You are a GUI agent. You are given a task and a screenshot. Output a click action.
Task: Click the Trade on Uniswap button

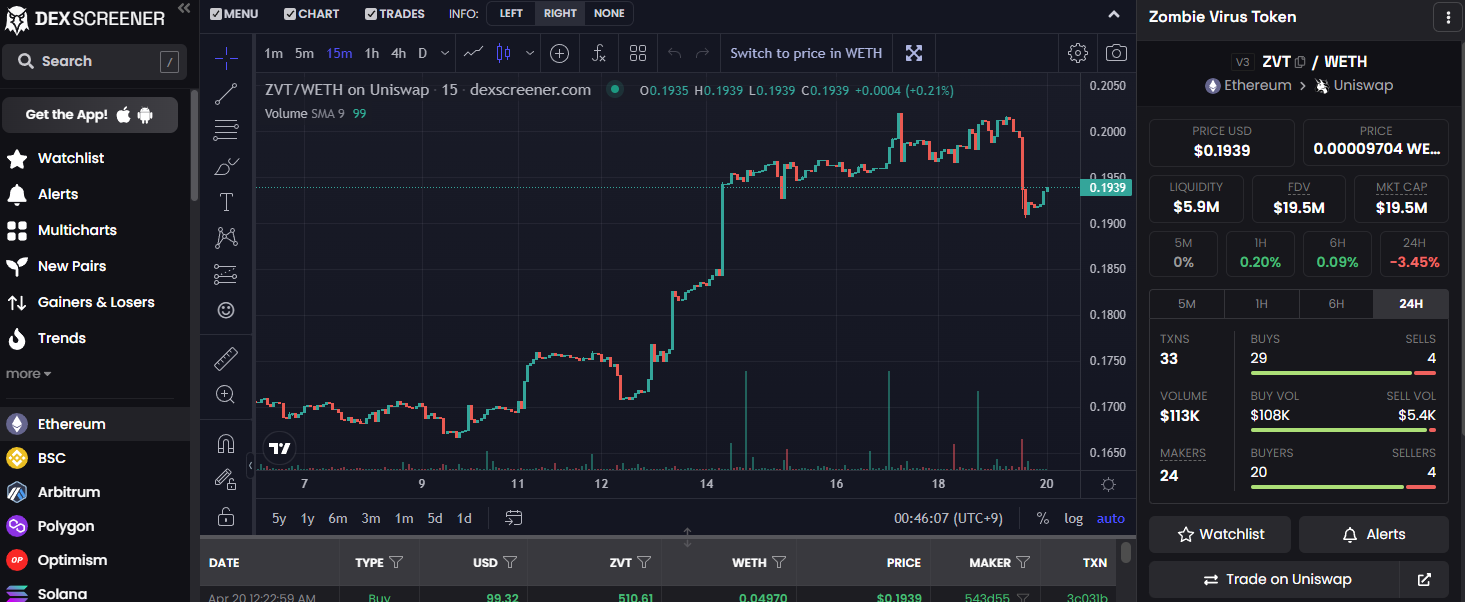[1273, 579]
